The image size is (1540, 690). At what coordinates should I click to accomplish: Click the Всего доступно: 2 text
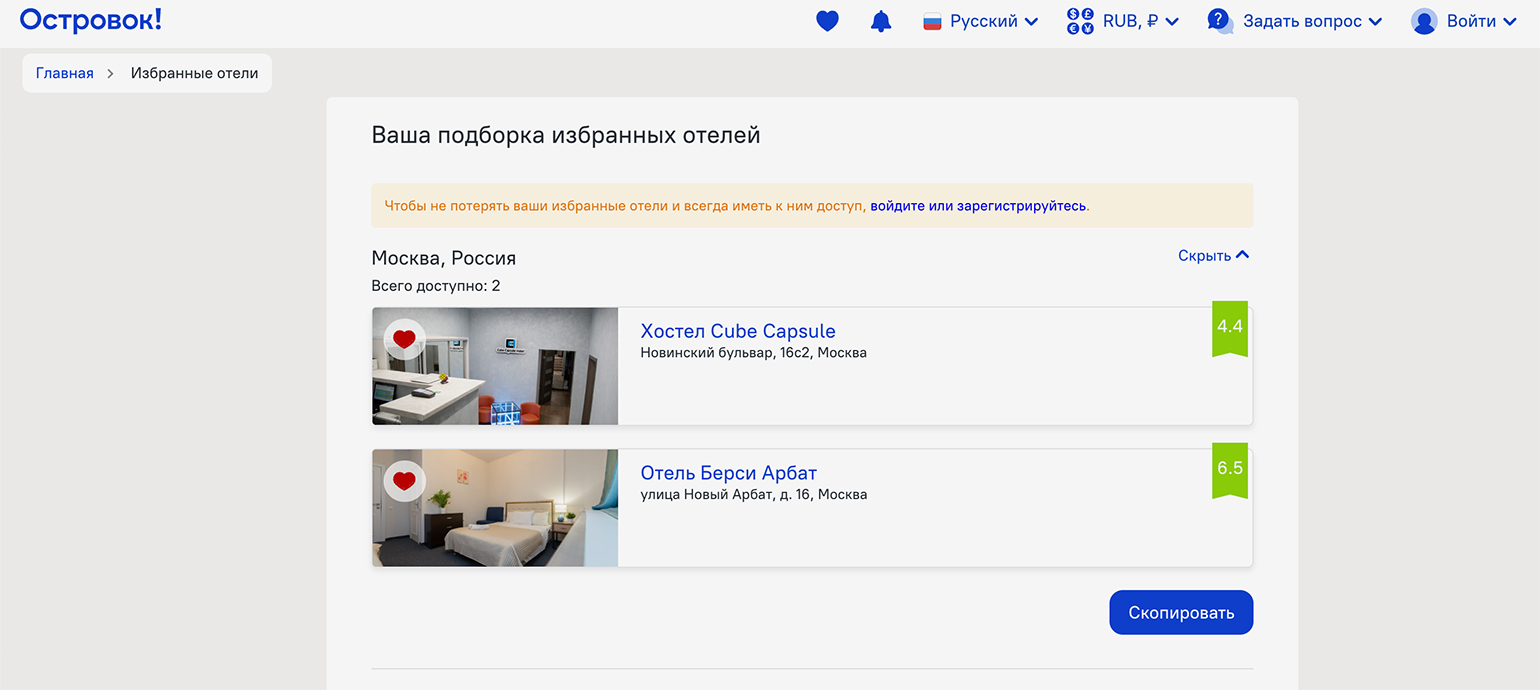[436, 286]
